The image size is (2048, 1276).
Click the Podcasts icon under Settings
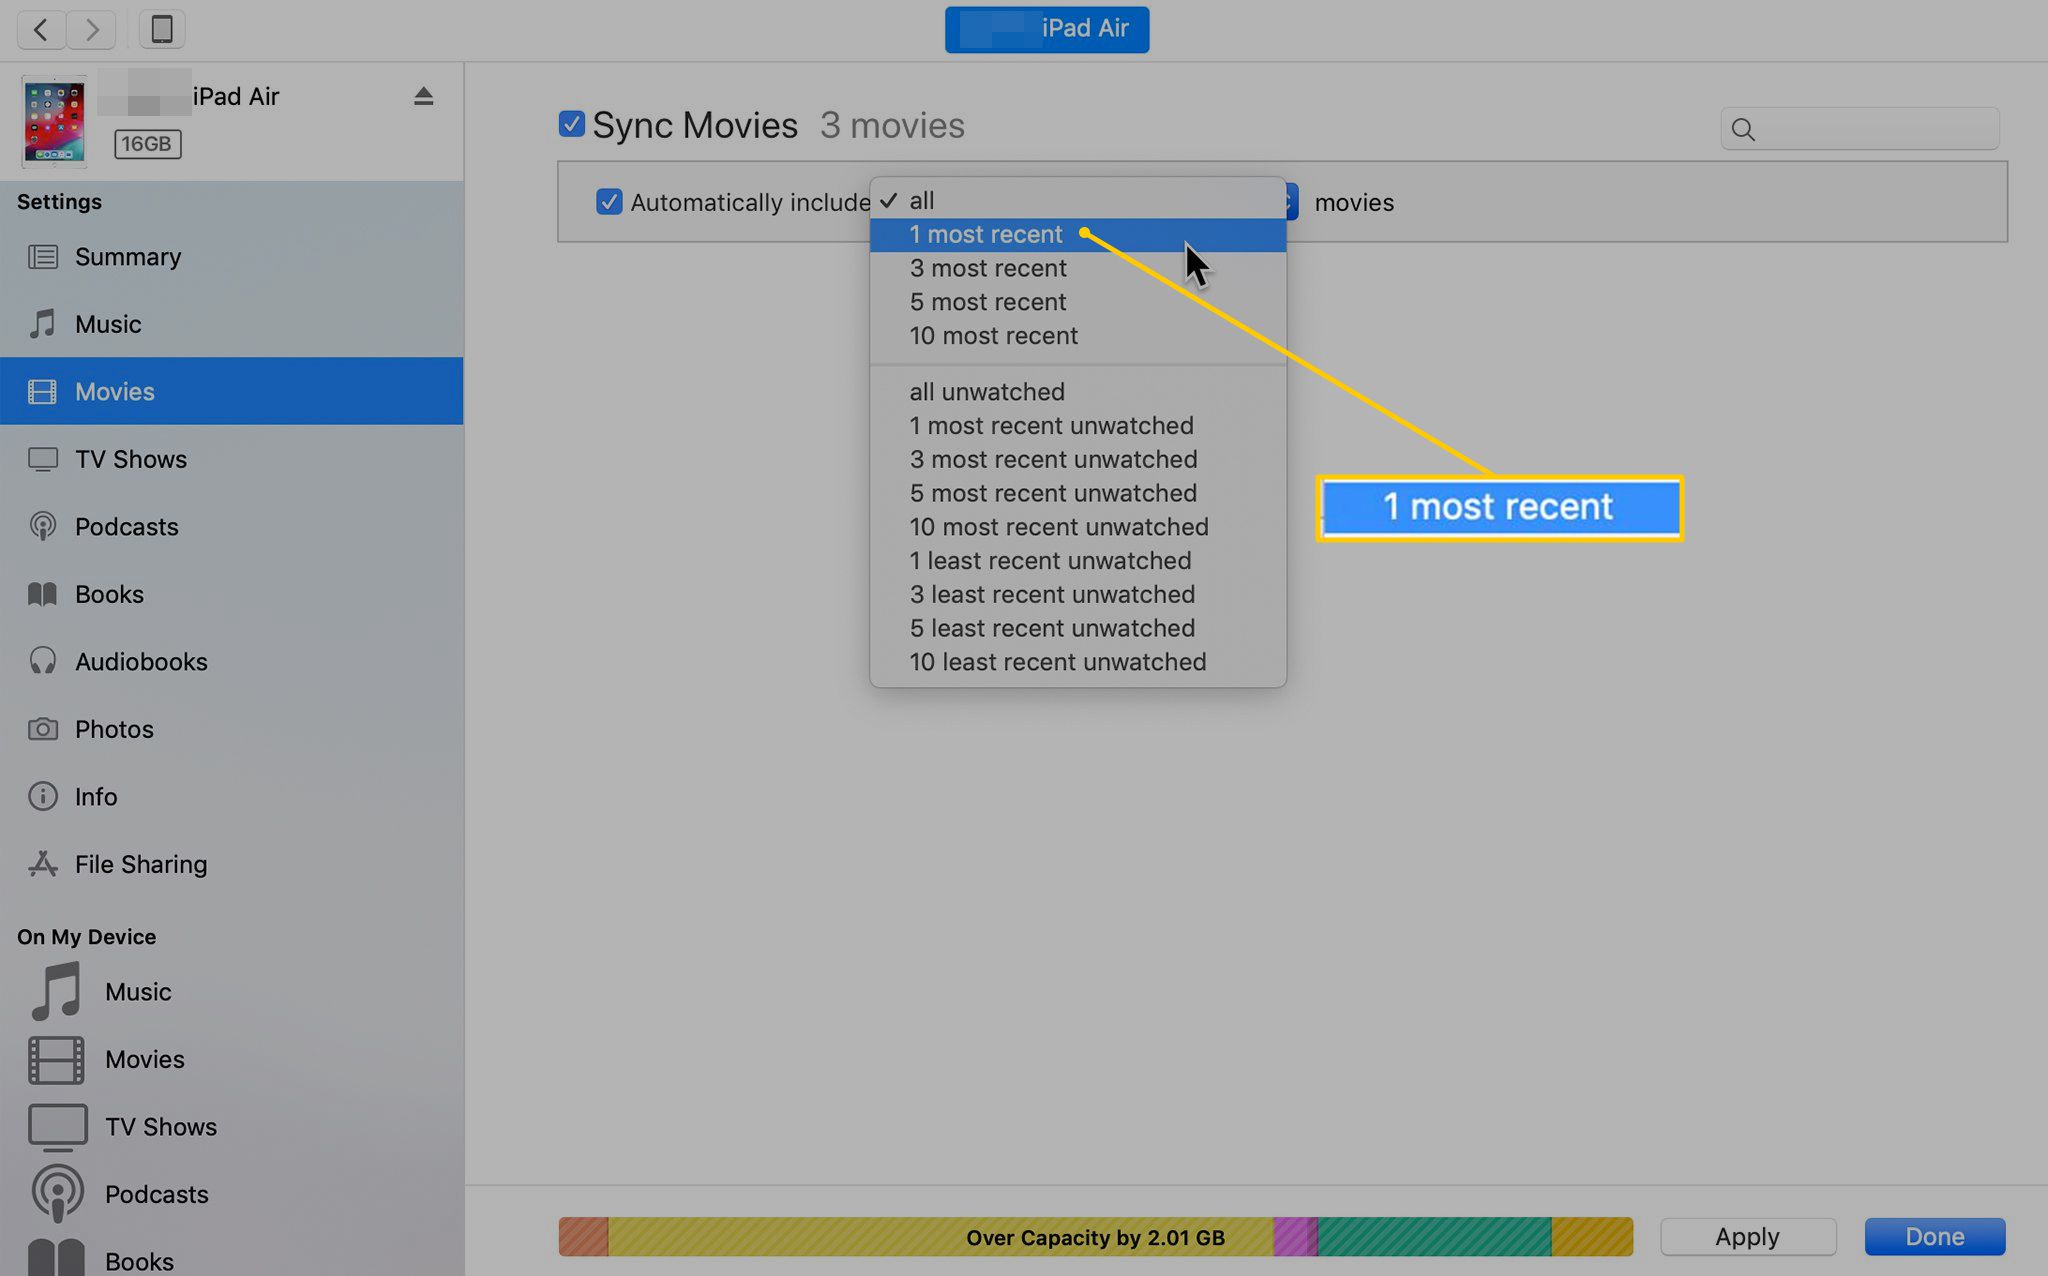coord(42,526)
